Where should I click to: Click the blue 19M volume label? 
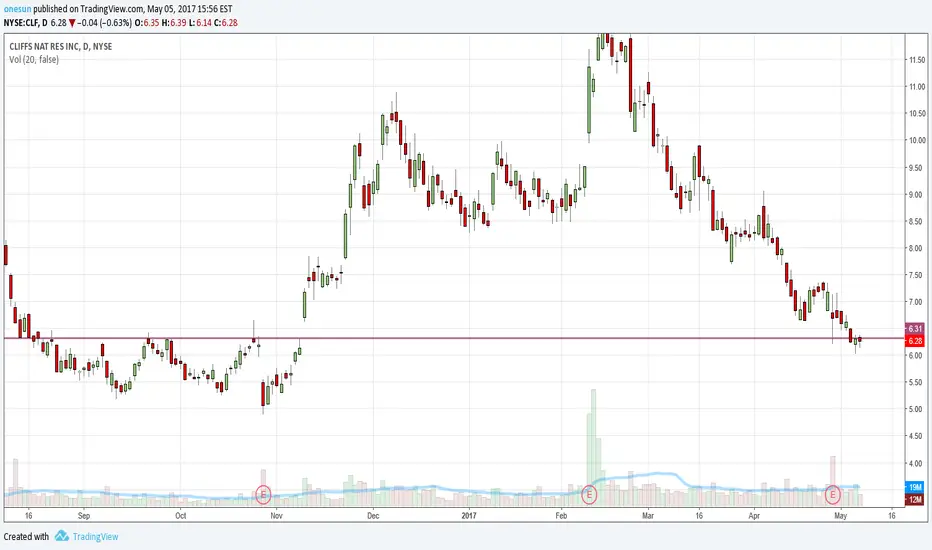(x=915, y=488)
